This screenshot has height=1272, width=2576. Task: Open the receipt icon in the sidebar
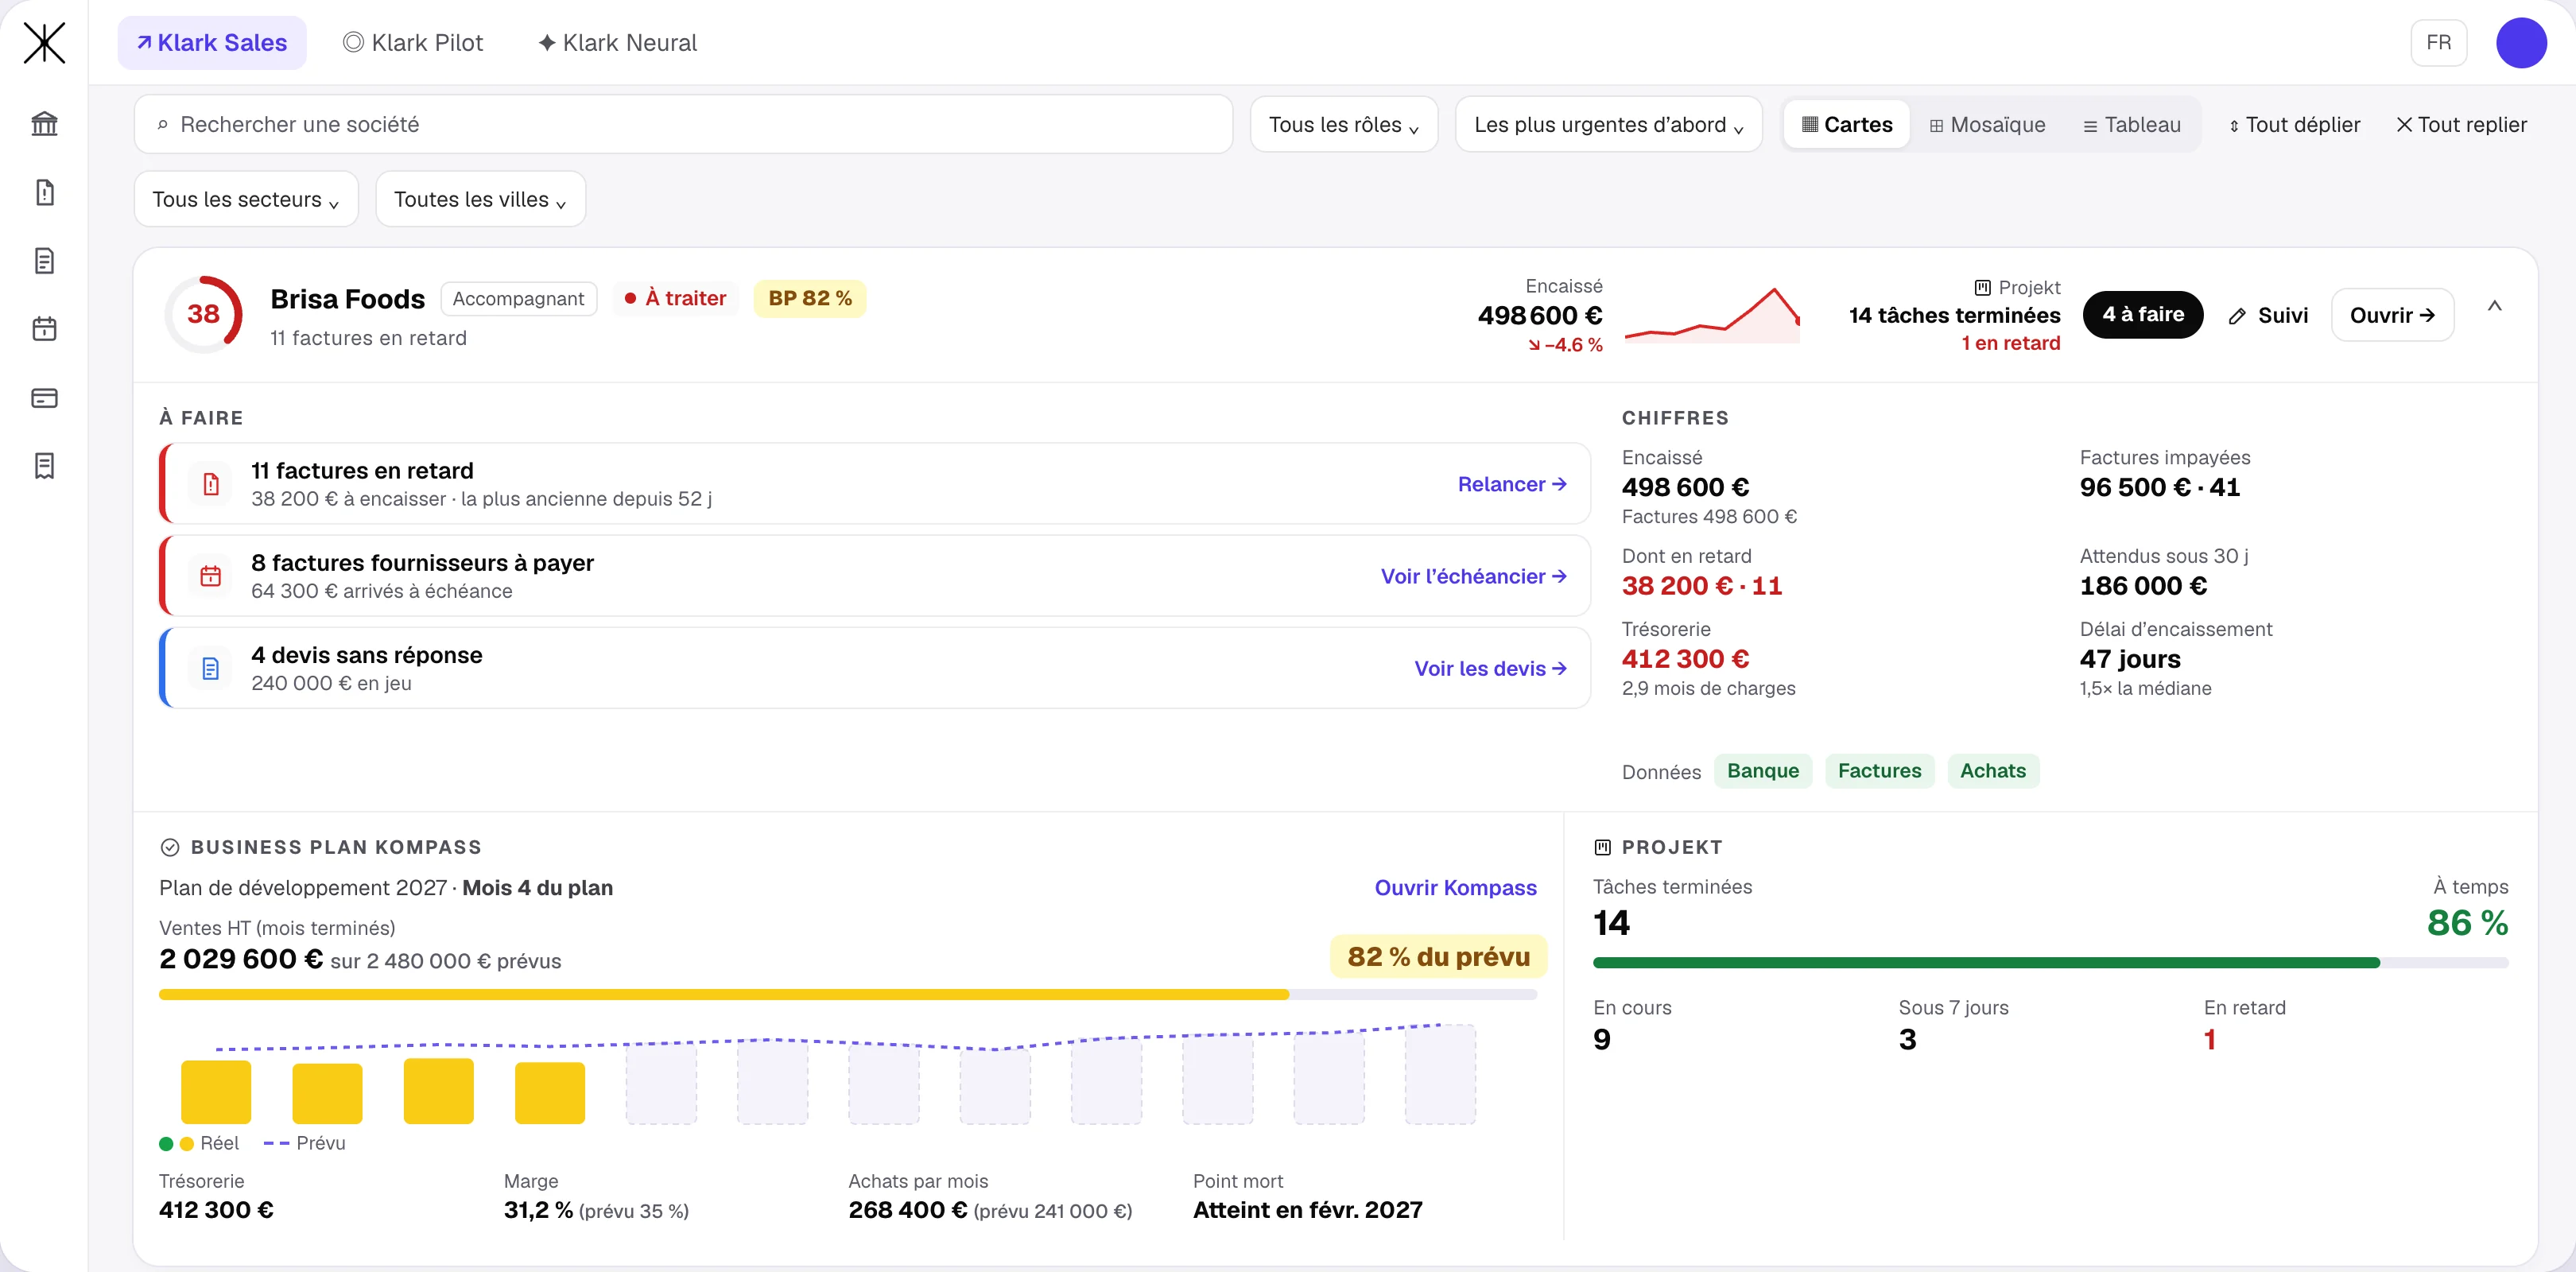(x=44, y=466)
